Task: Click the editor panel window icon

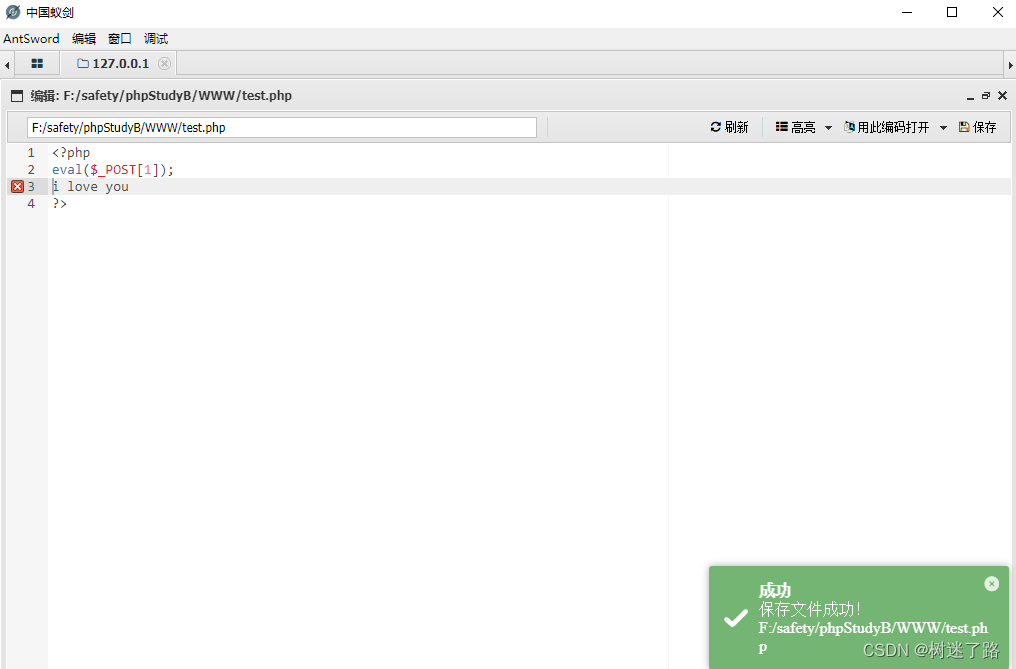Action: [17, 96]
